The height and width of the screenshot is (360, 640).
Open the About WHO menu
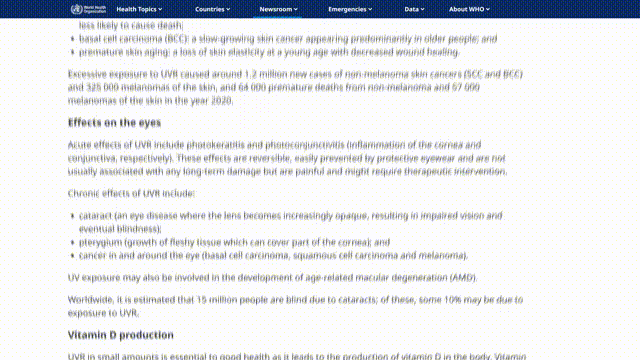[x=469, y=9]
